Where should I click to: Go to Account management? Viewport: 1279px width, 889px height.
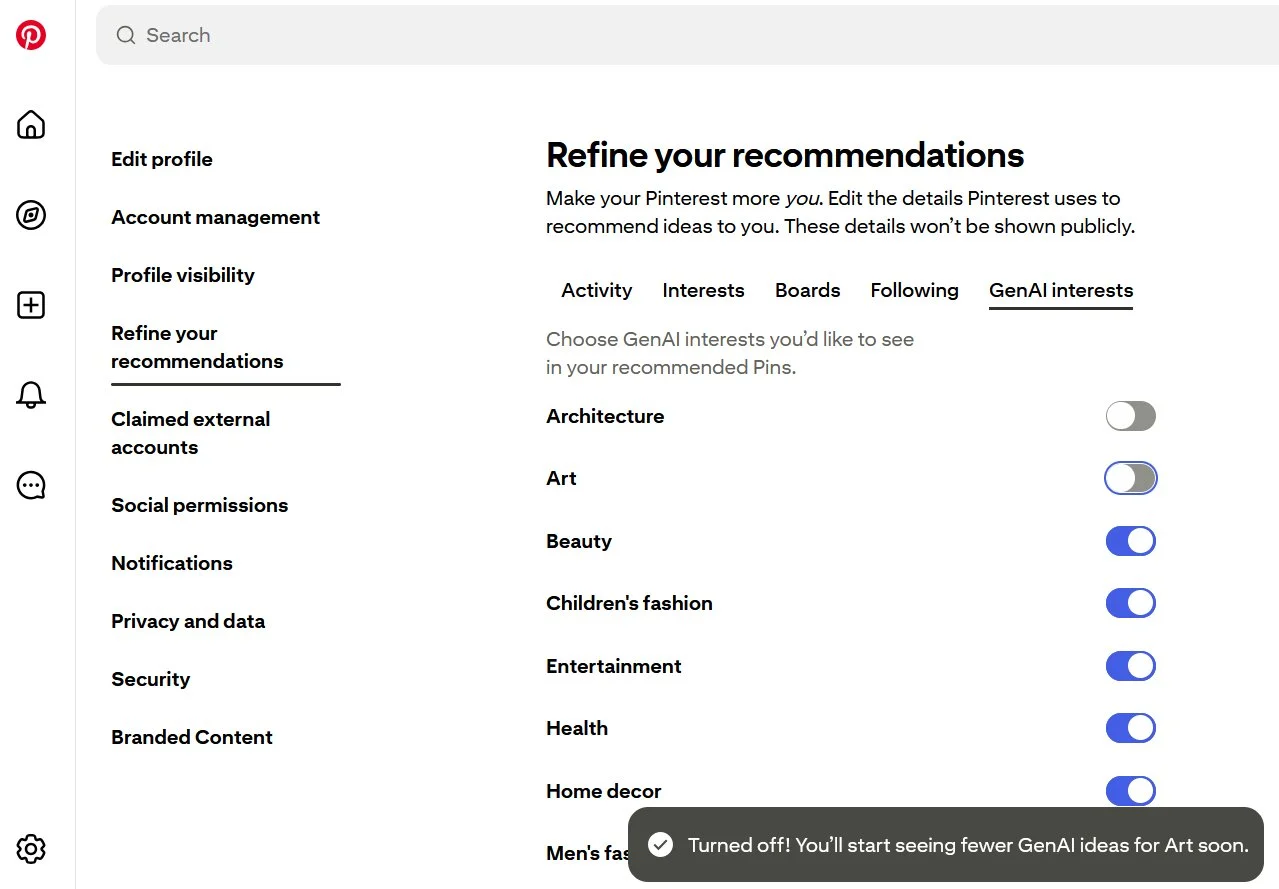pyautogui.click(x=215, y=217)
